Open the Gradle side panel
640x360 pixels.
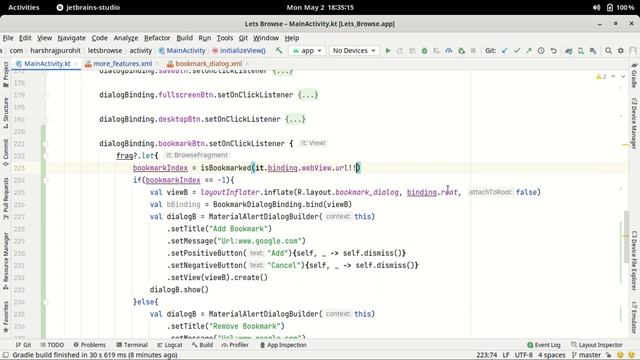634,76
